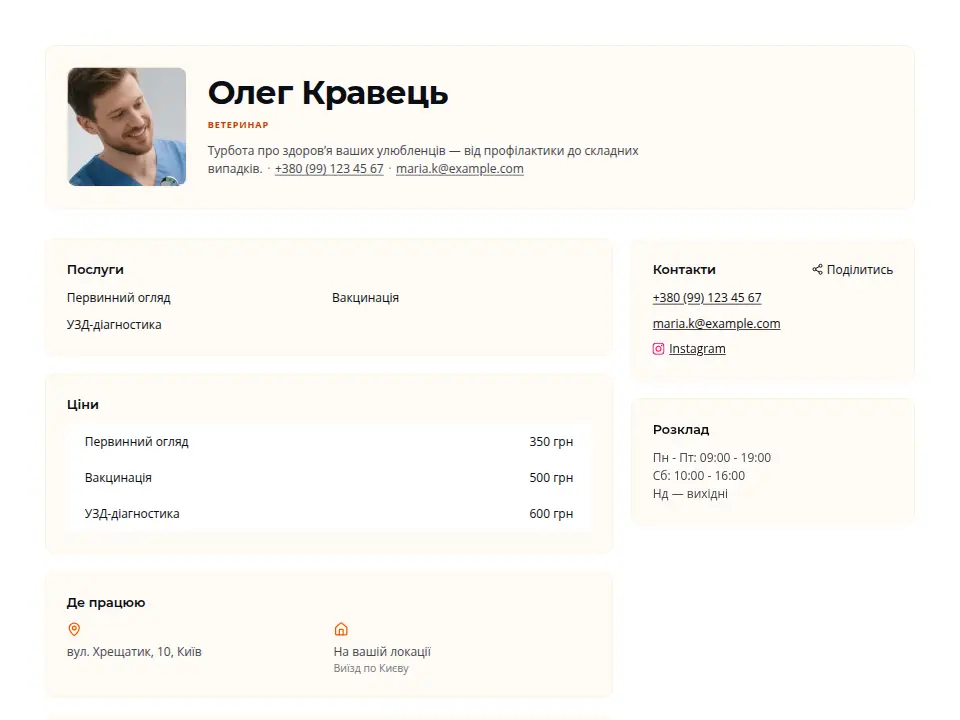The image size is (960, 720).
Task: Click the УЗД-діагностика 600 грн price row
Action: click(329, 514)
